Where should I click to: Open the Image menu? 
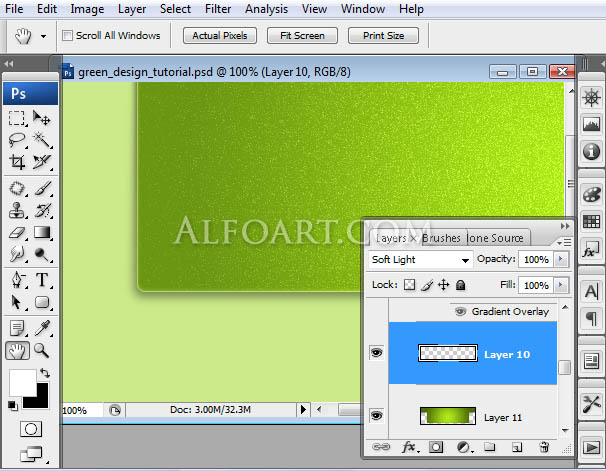(87, 9)
